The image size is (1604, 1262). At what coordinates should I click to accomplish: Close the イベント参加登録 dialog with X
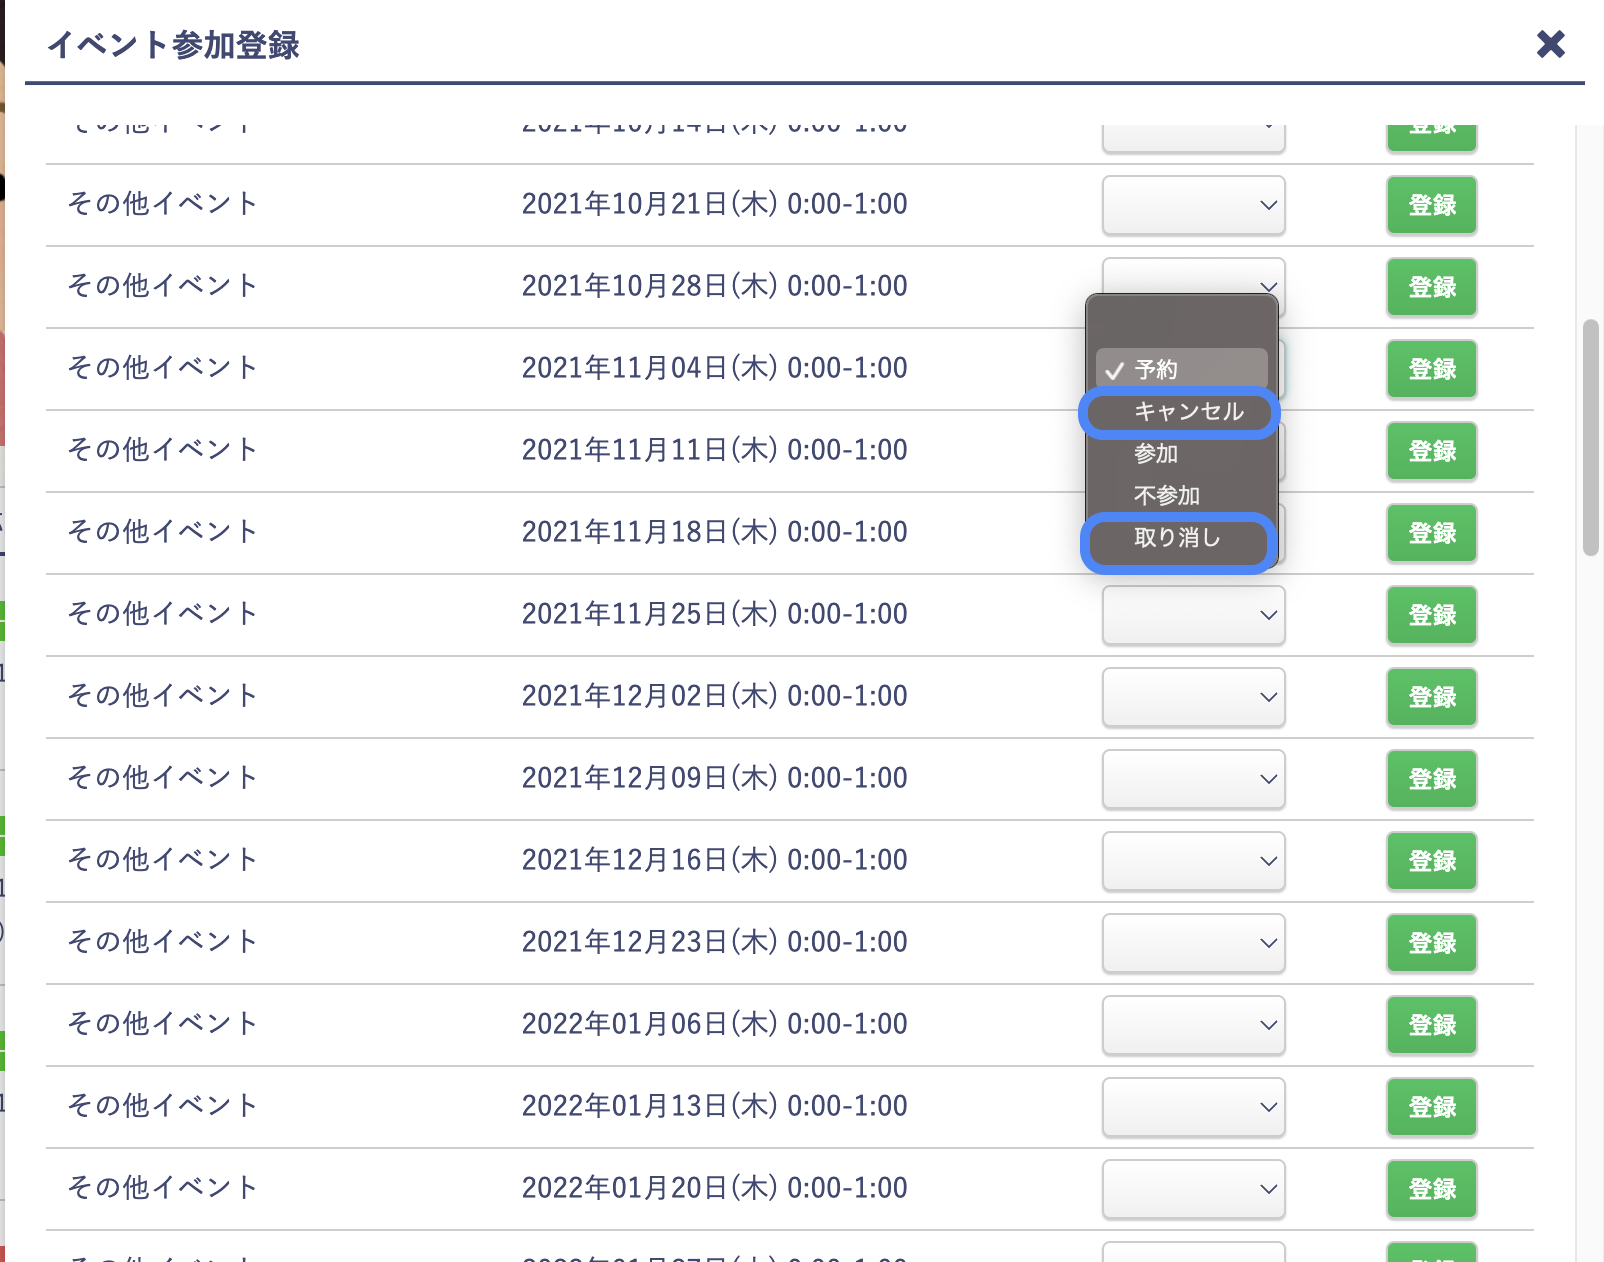(x=1550, y=44)
